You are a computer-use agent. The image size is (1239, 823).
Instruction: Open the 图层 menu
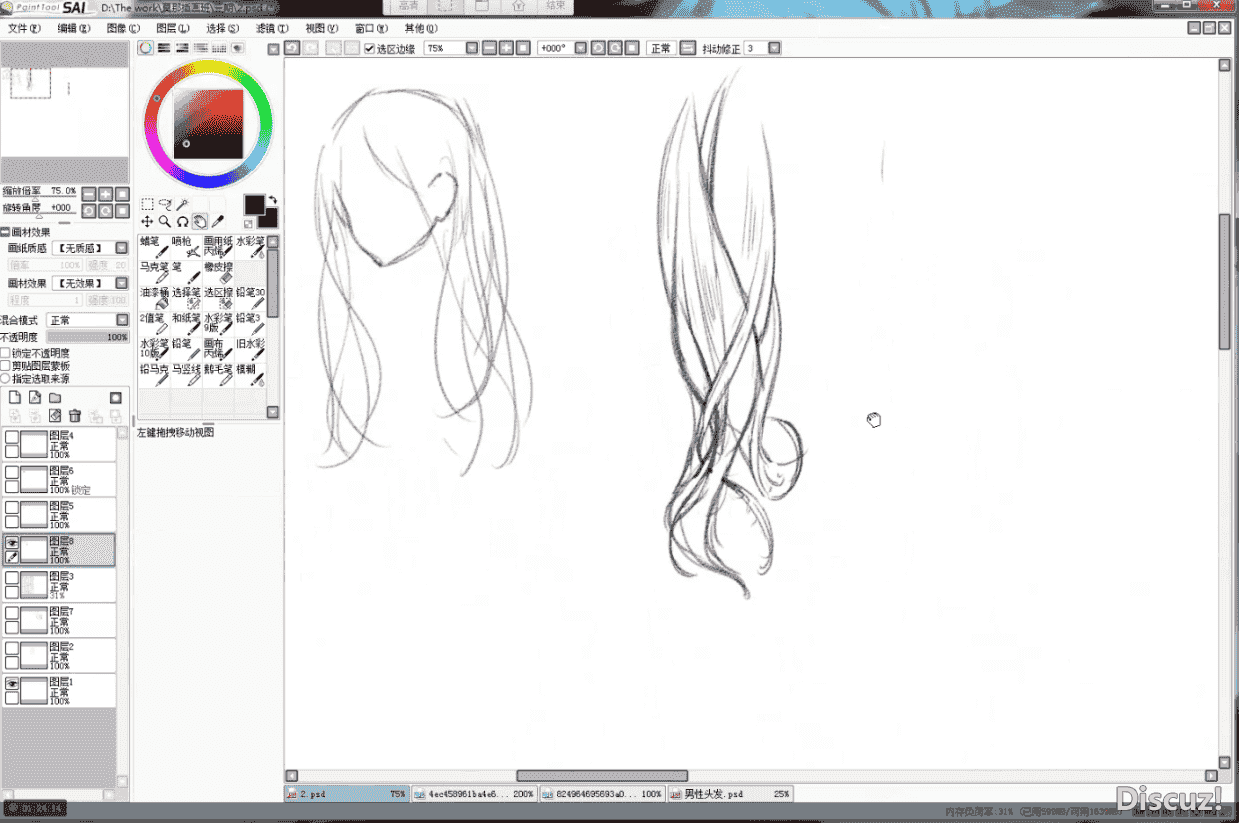[x=173, y=28]
